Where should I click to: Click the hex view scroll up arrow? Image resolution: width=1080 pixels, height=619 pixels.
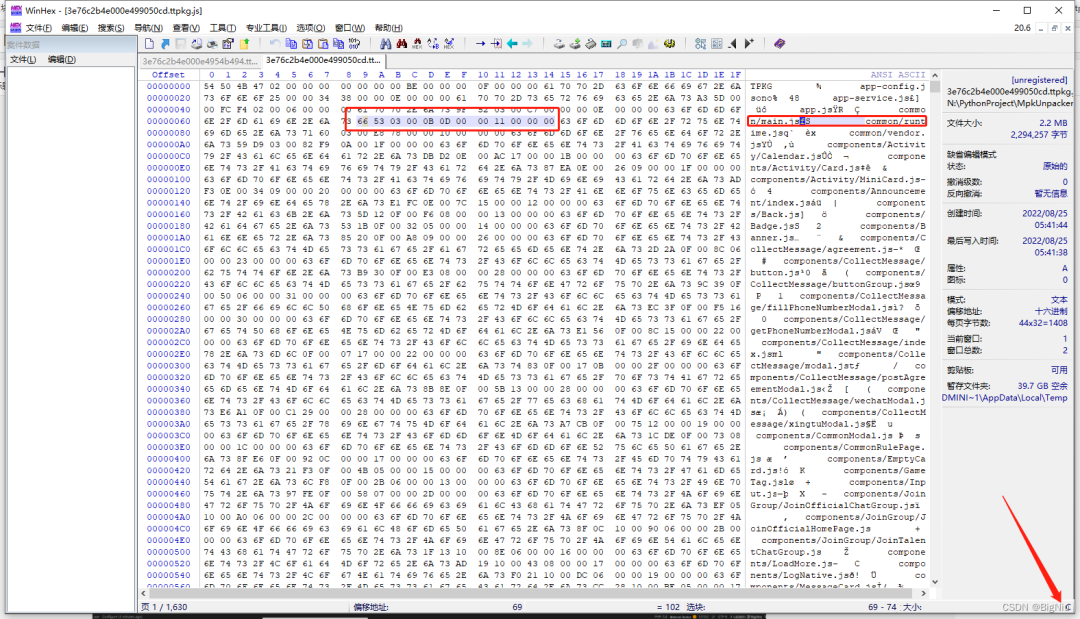coord(935,75)
